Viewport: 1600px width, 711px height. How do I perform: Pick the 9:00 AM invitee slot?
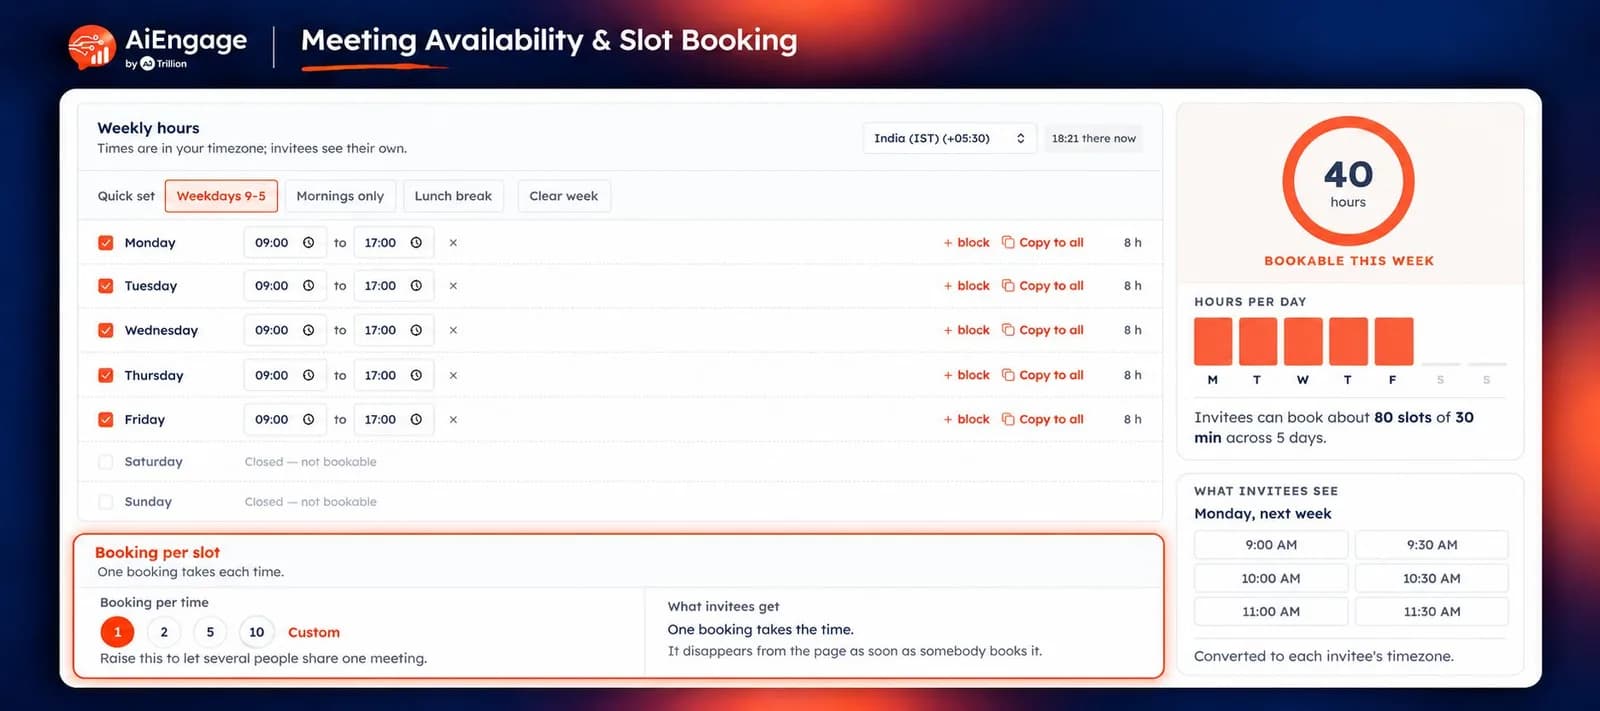(x=1271, y=545)
